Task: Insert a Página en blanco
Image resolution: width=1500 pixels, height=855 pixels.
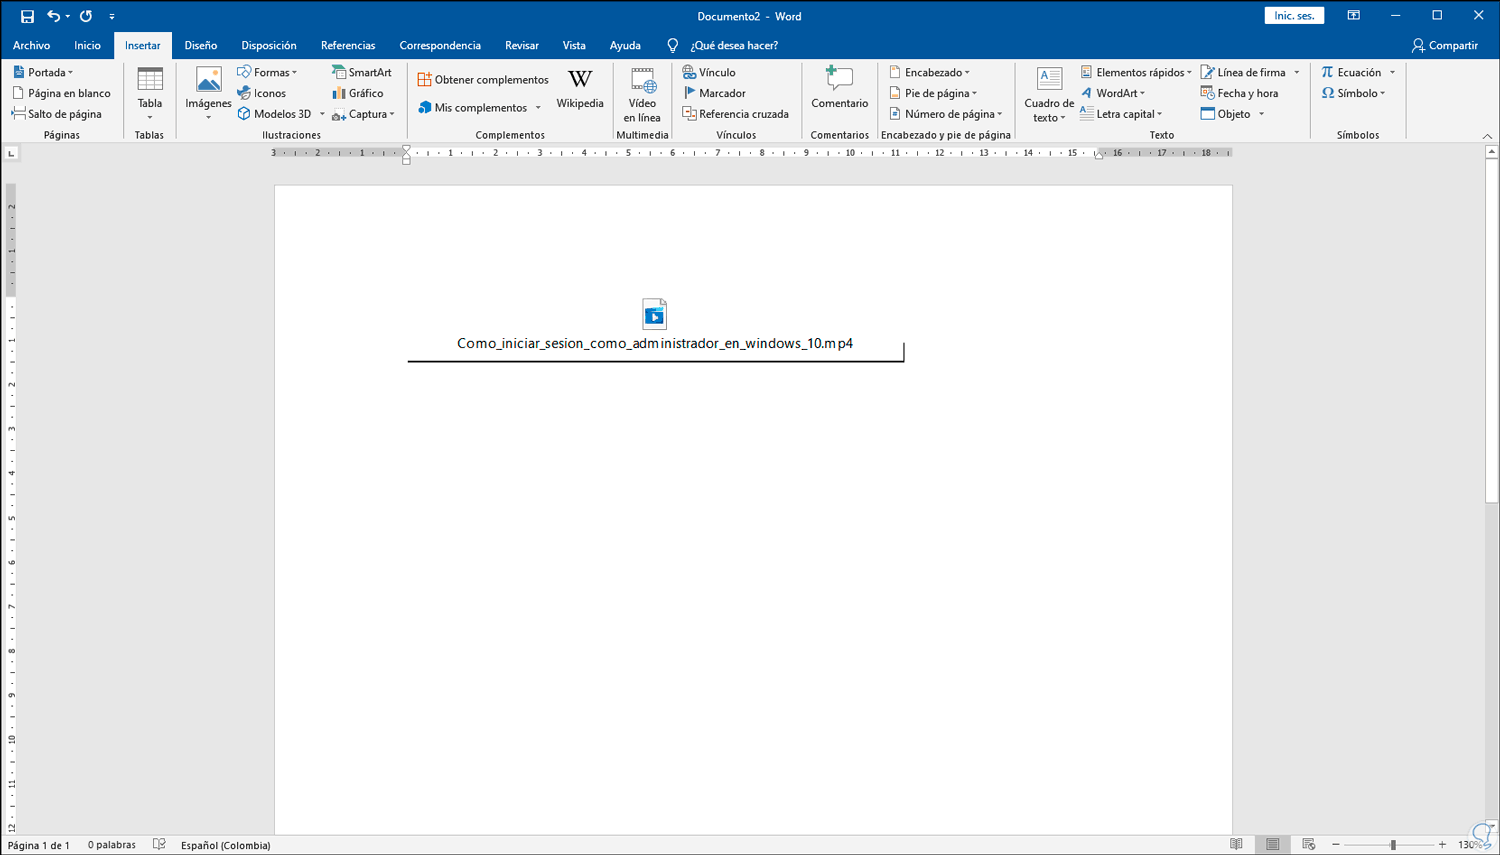Action: point(61,93)
